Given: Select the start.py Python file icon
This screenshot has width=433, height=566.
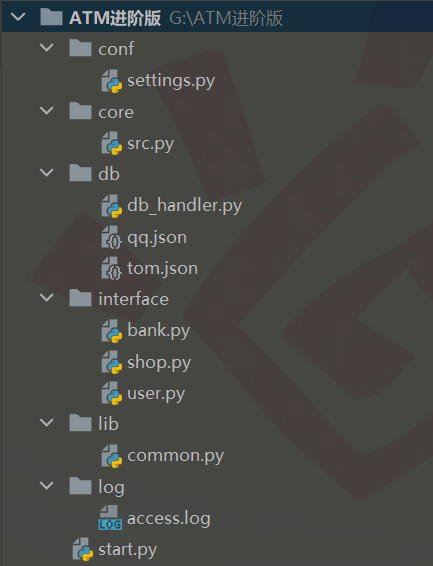Looking at the screenshot, I should (83, 549).
